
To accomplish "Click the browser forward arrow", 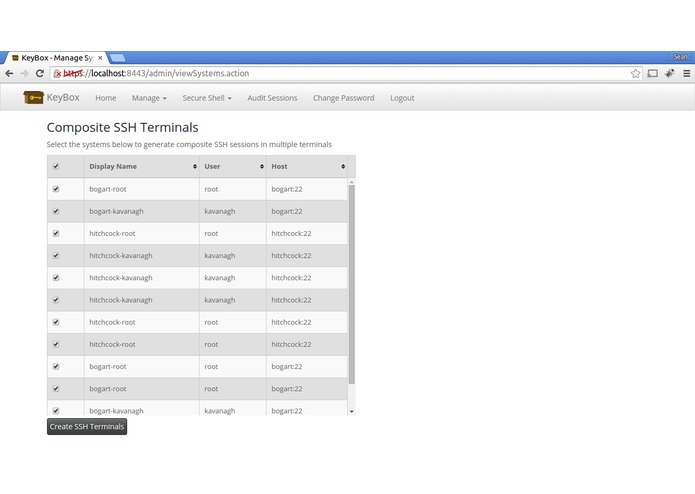I will 24,73.
